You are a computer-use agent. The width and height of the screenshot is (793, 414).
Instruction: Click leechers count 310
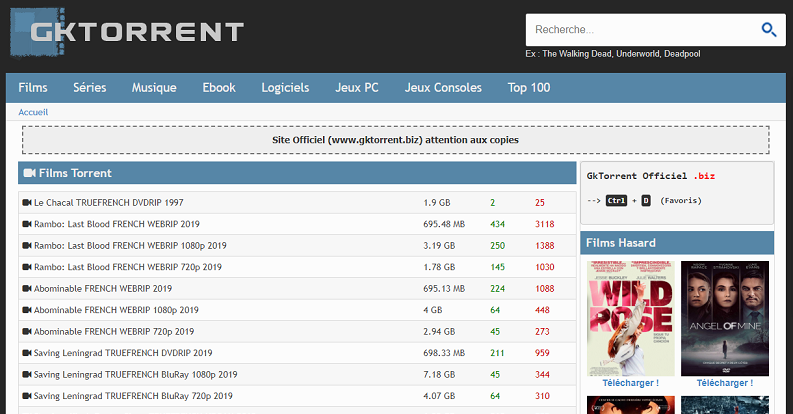coord(542,396)
